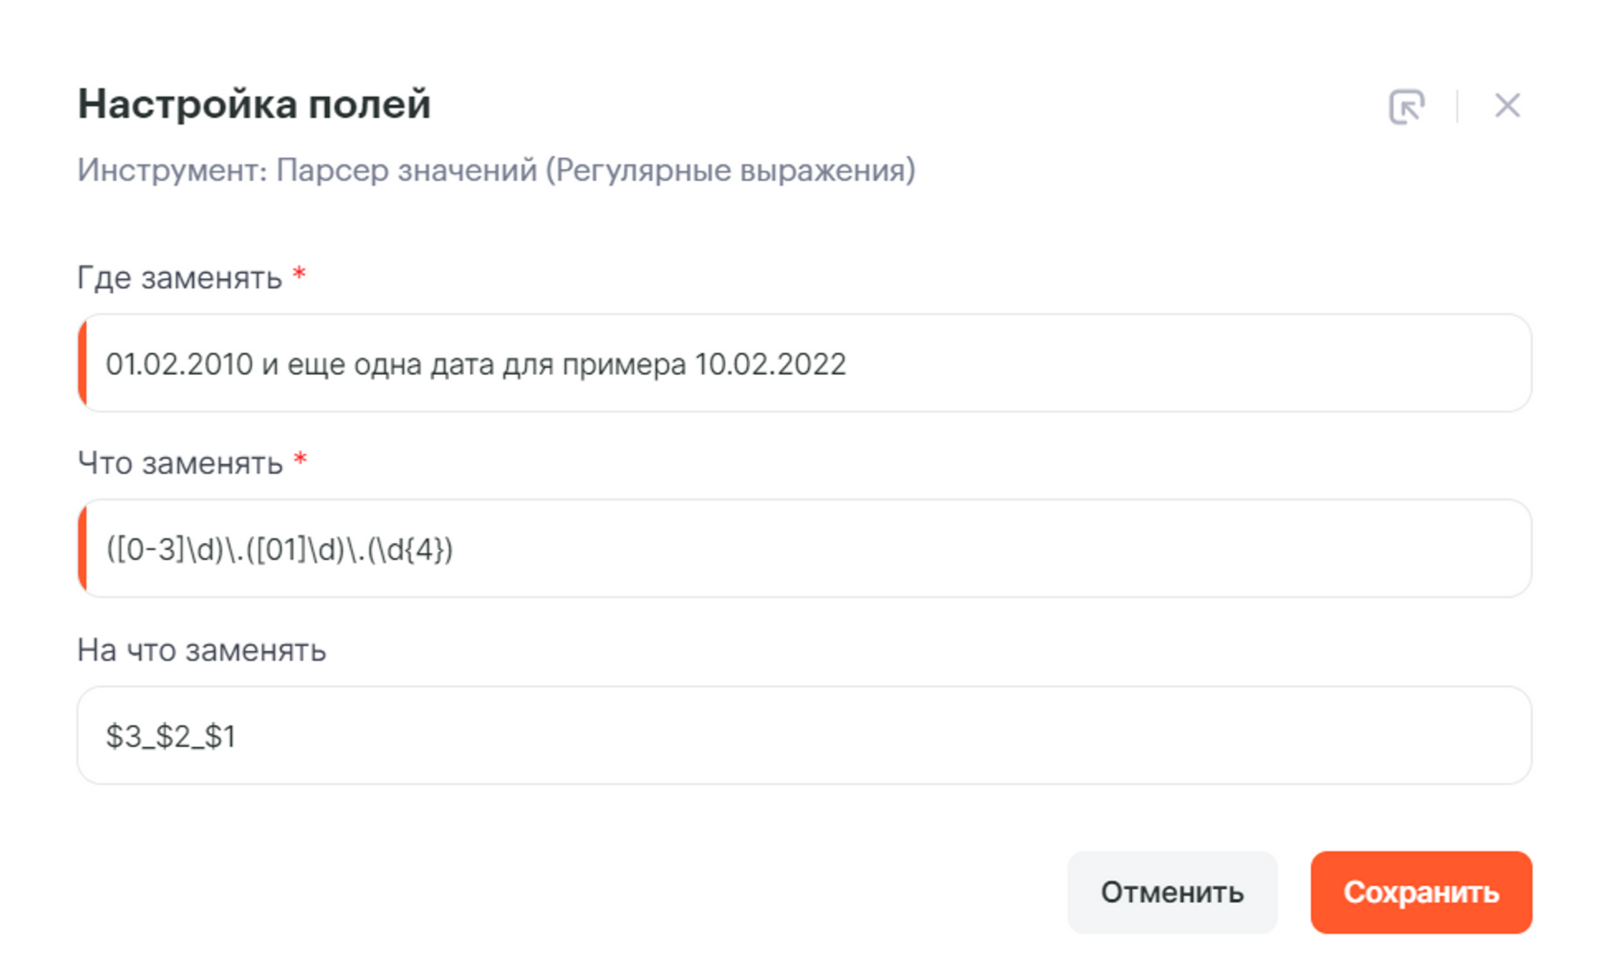Click the Где заменять label
This screenshot has height=970, width=1600.
180,277
